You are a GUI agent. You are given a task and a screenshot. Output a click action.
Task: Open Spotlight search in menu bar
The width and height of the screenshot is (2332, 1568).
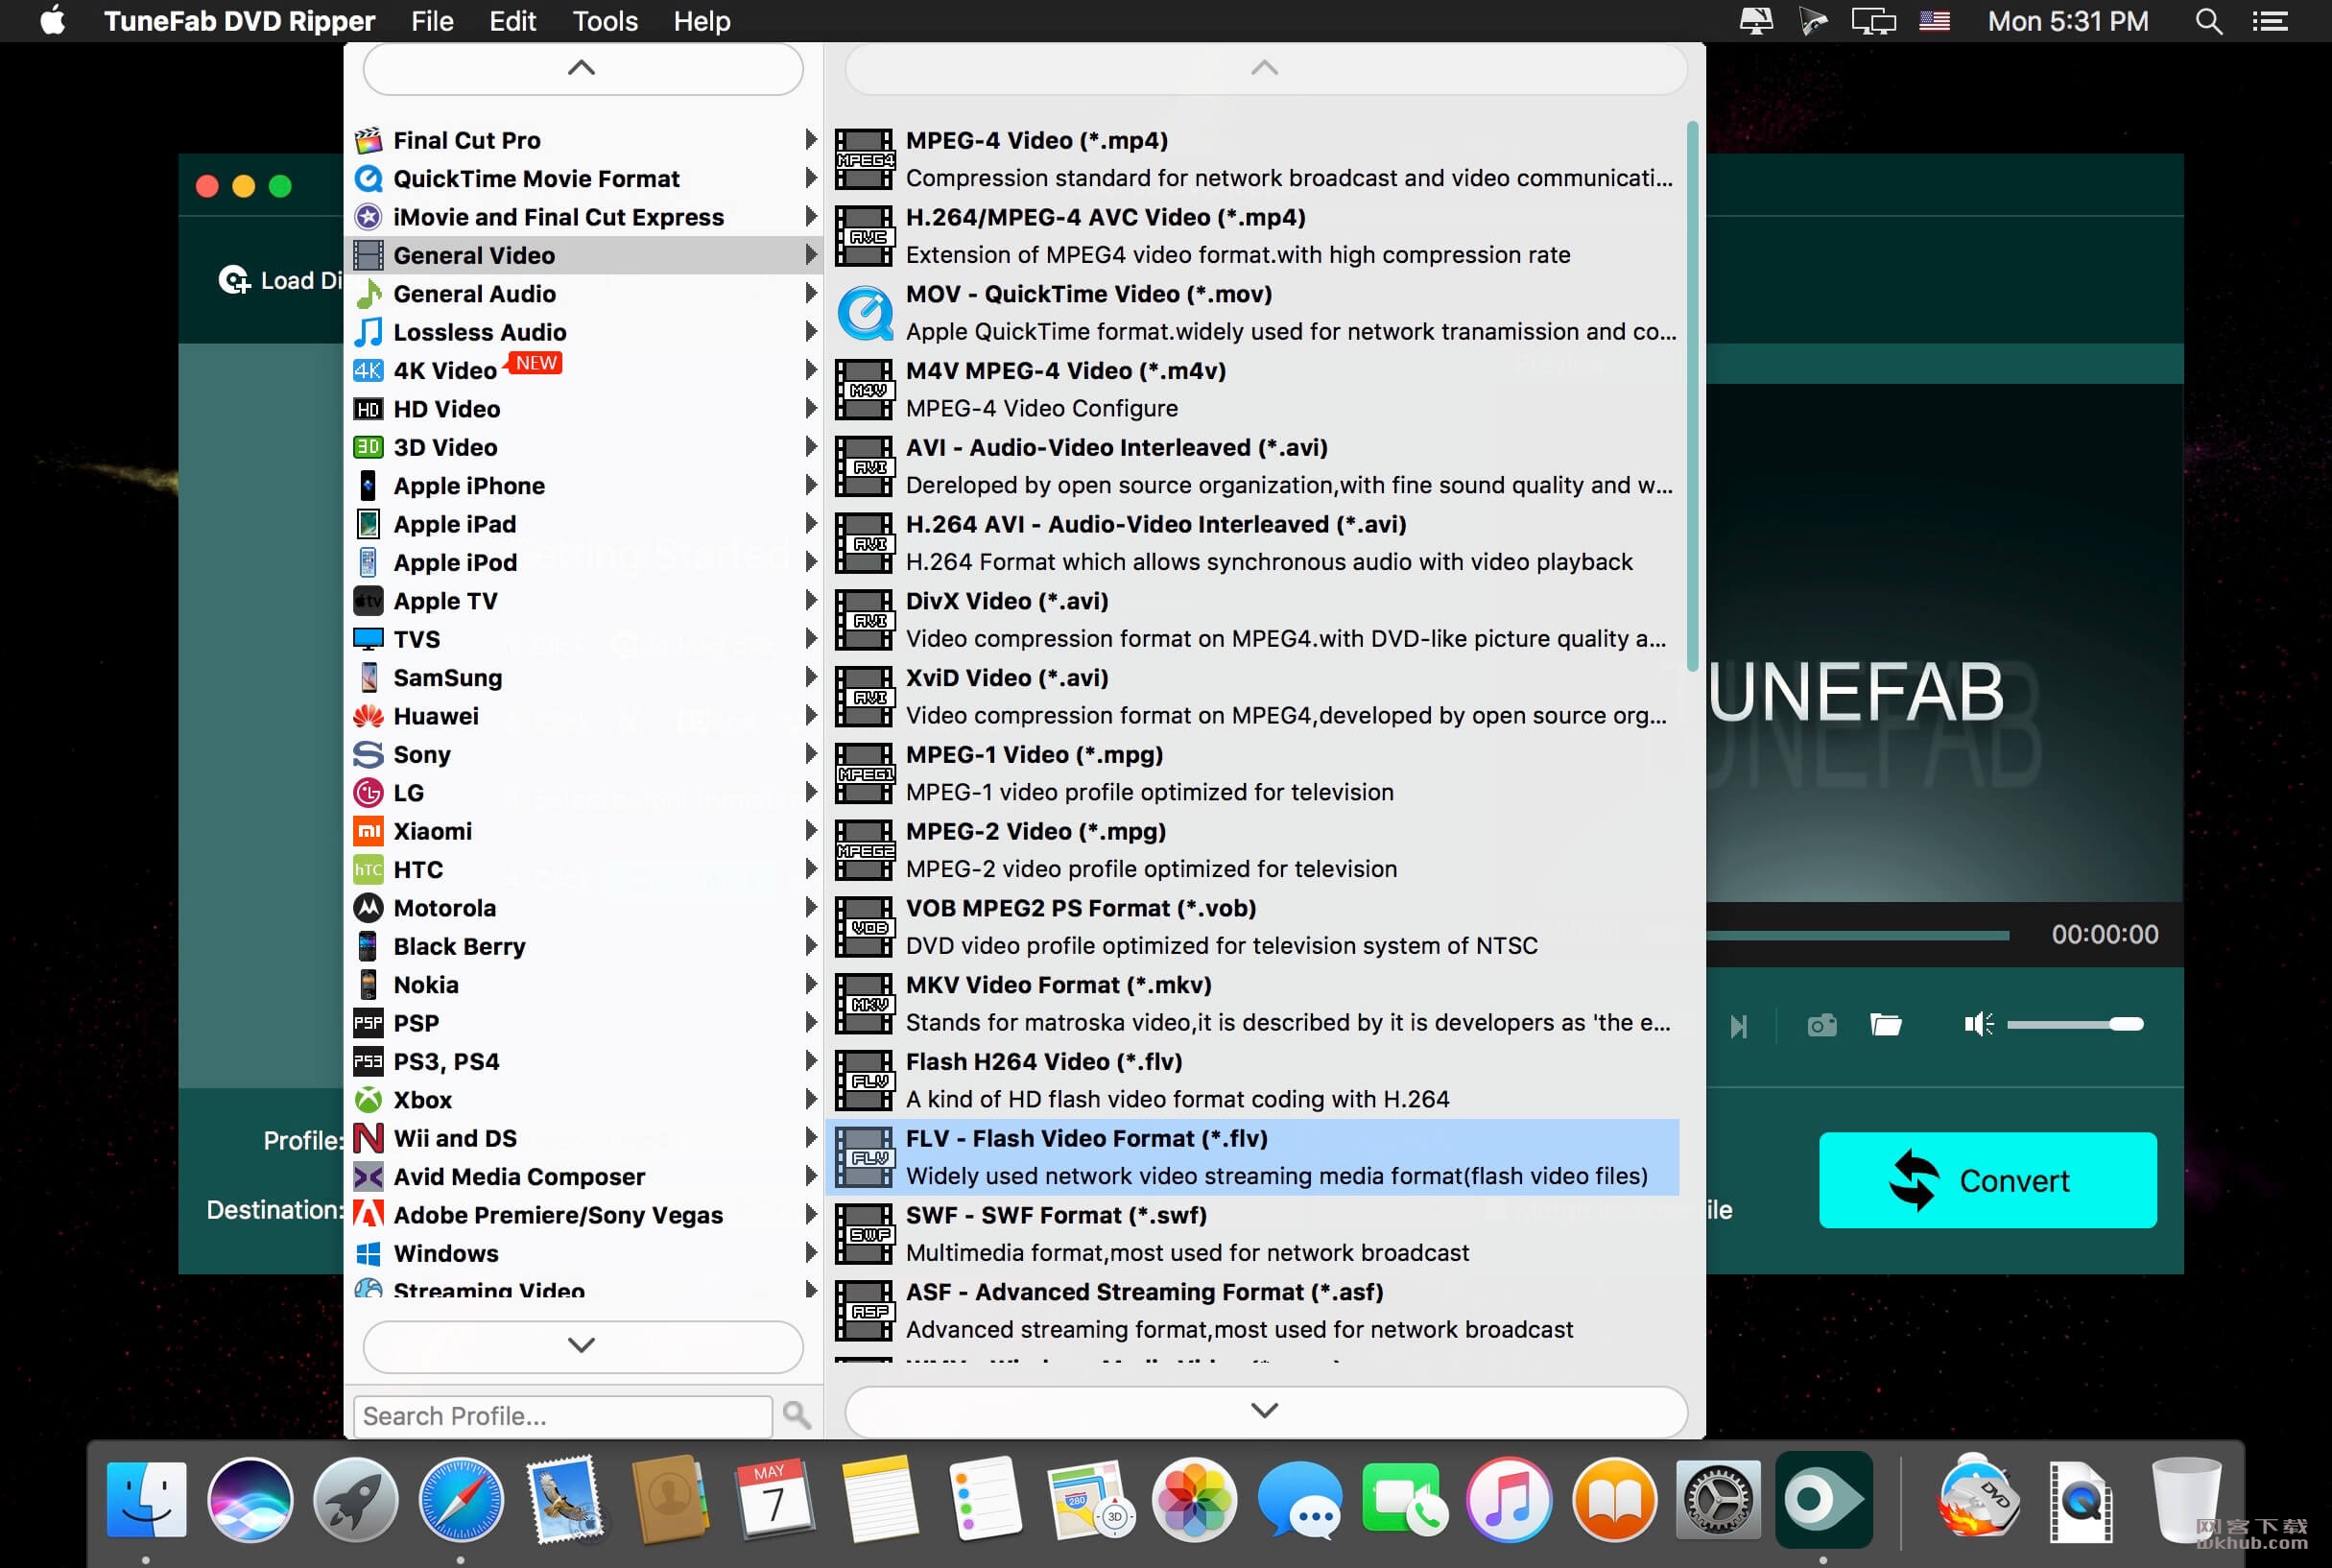(2209, 21)
